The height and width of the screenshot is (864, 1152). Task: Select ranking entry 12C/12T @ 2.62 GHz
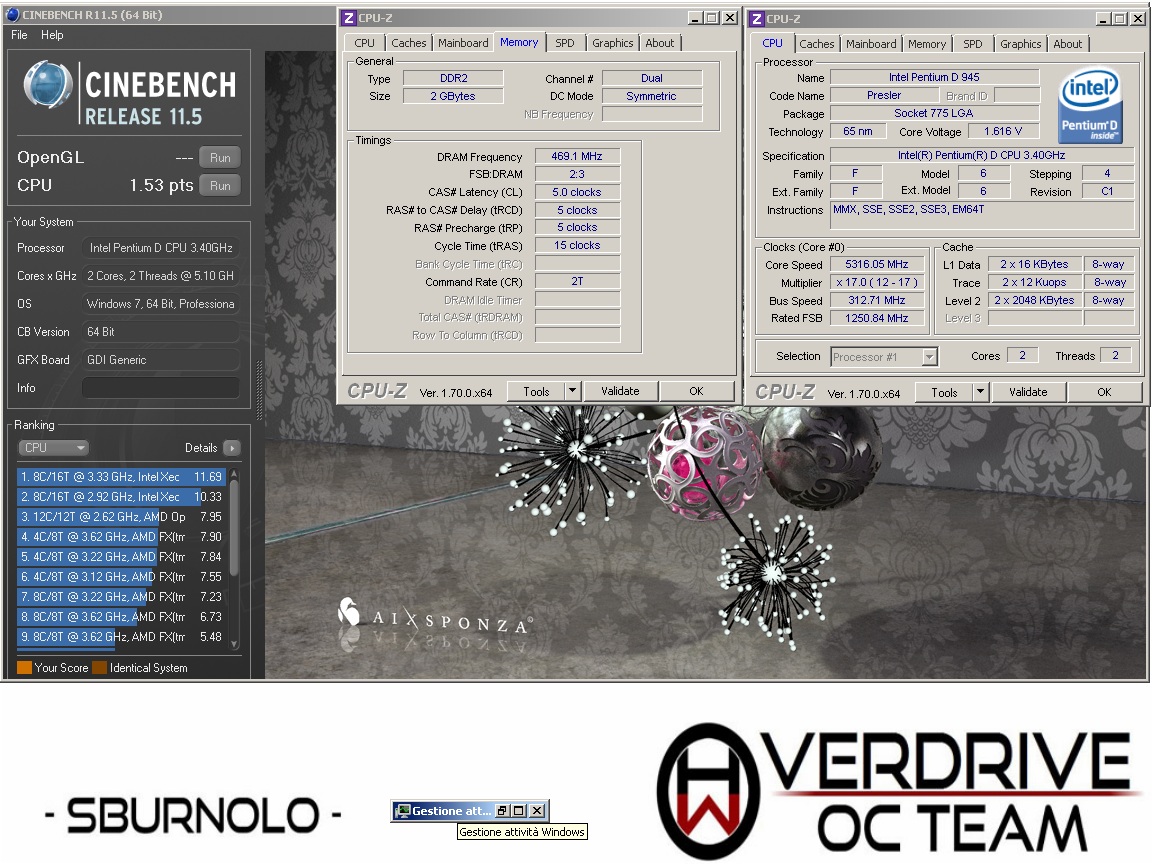[121, 516]
